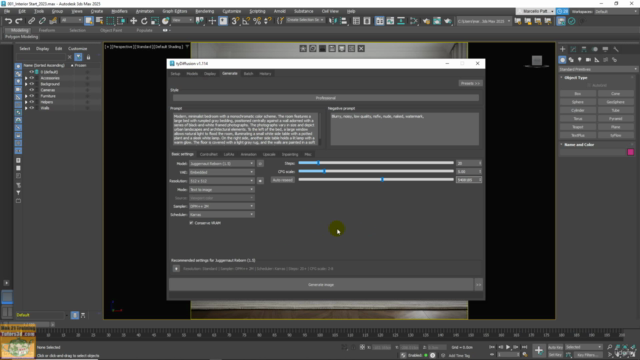Activate the Select and Rotate tool

pyautogui.click(x=144, y=21)
